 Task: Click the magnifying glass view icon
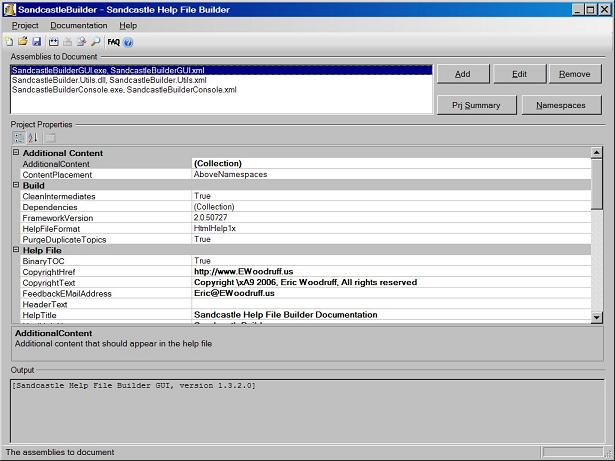click(96, 42)
